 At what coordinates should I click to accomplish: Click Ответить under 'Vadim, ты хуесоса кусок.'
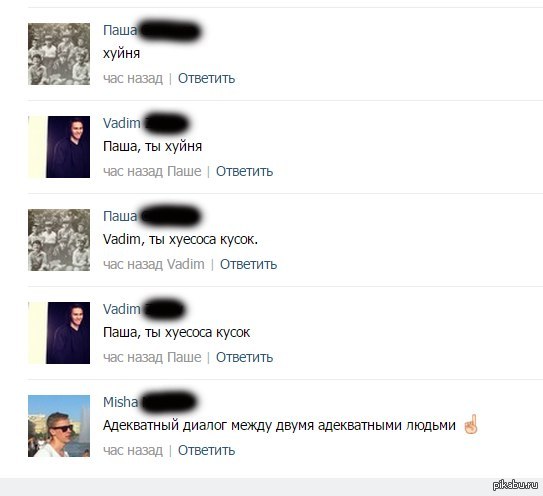pos(249,264)
